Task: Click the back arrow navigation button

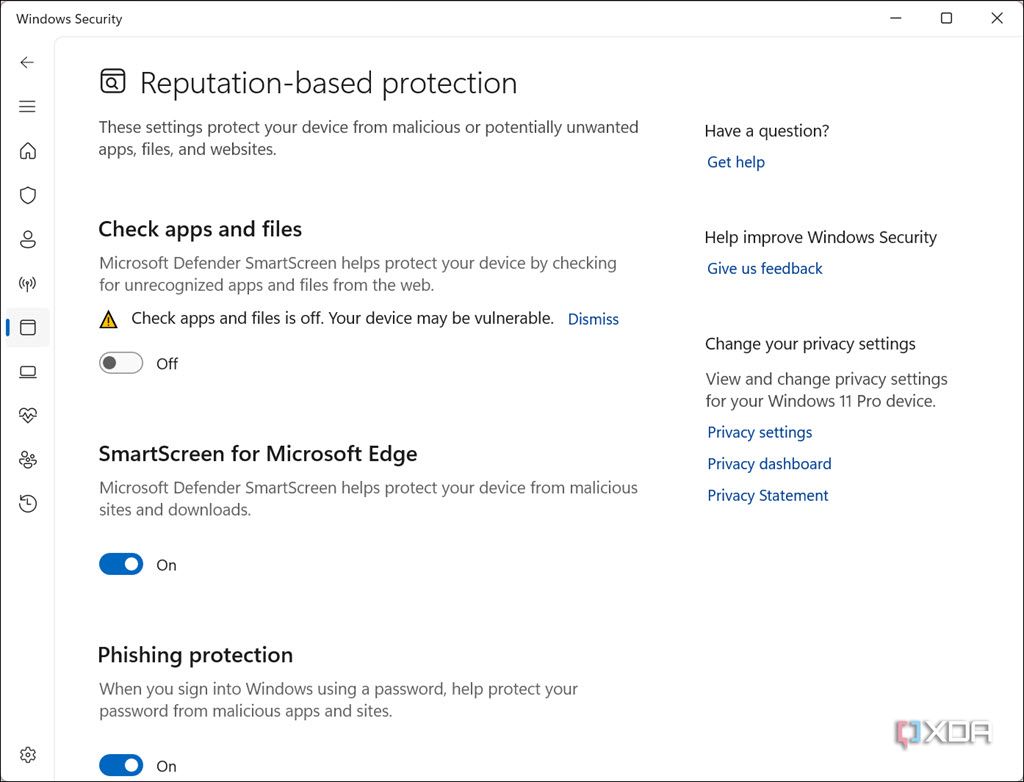Action: pos(27,62)
